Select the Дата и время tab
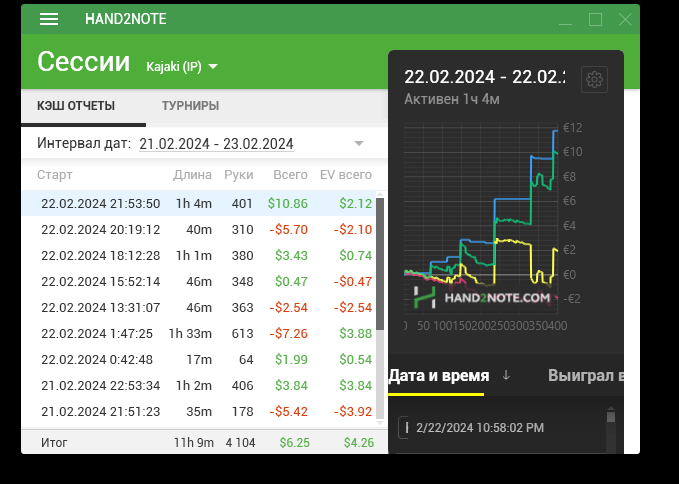This screenshot has width=679, height=484. 439,376
